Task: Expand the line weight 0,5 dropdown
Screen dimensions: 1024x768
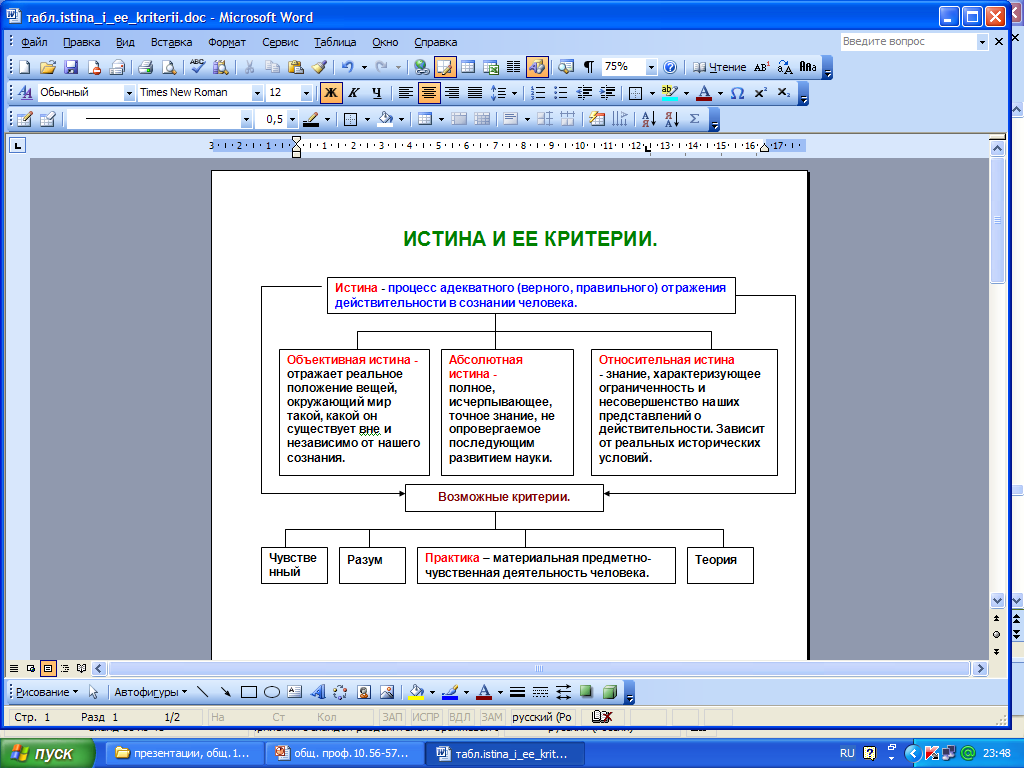Action: (x=293, y=120)
